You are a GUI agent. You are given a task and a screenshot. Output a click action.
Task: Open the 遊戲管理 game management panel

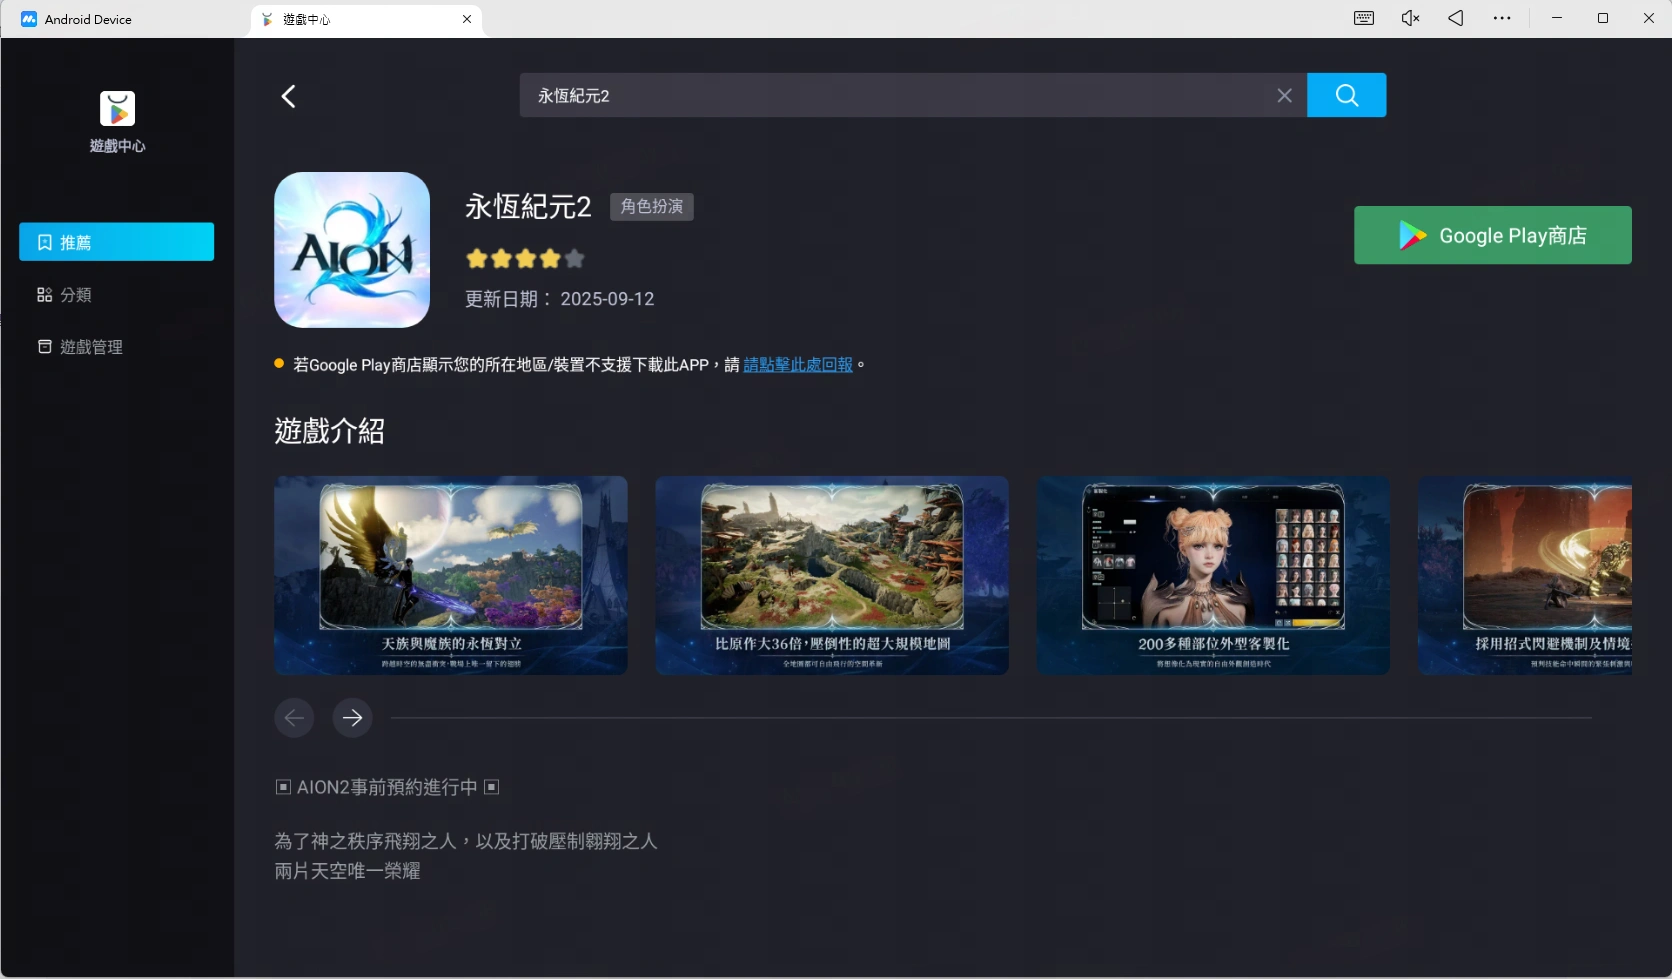116,346
